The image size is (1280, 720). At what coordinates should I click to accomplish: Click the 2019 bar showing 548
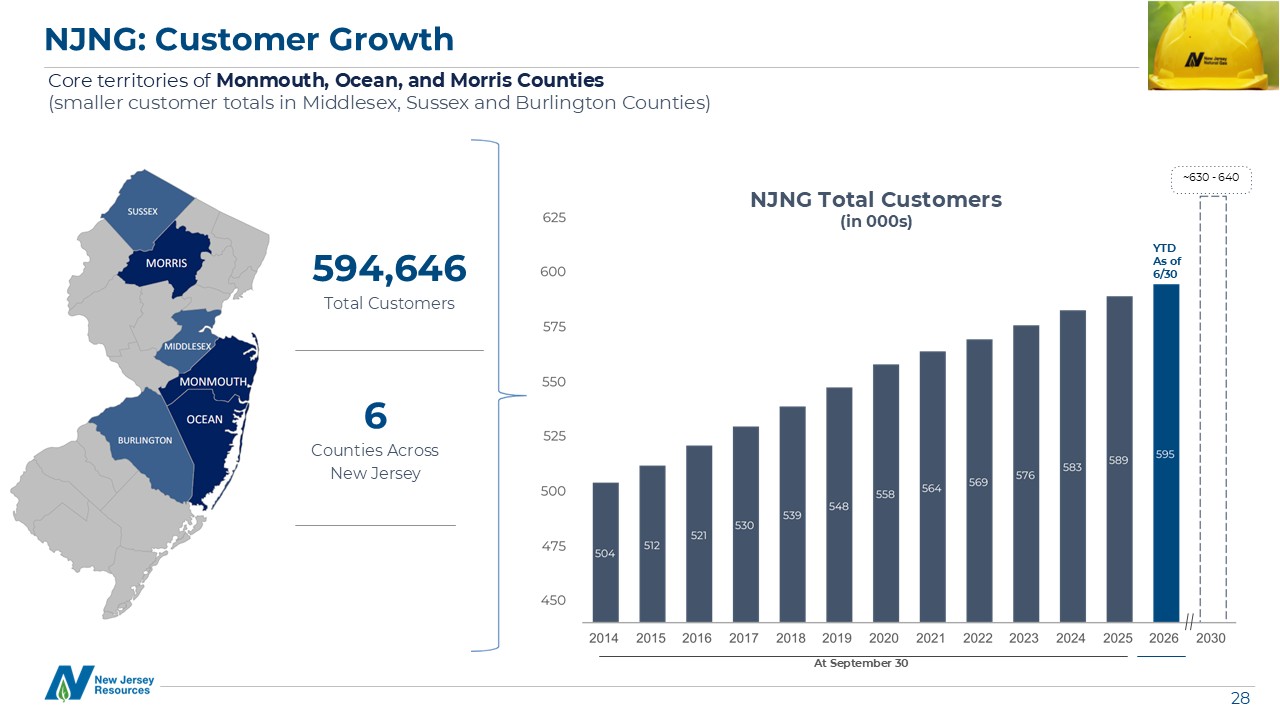(x=839, y=504)
